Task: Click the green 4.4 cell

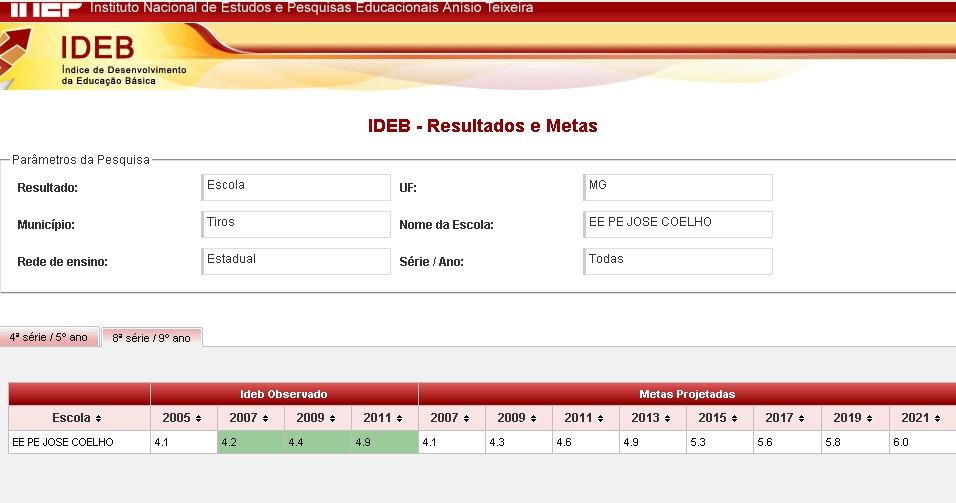Action: click(318, 442)
